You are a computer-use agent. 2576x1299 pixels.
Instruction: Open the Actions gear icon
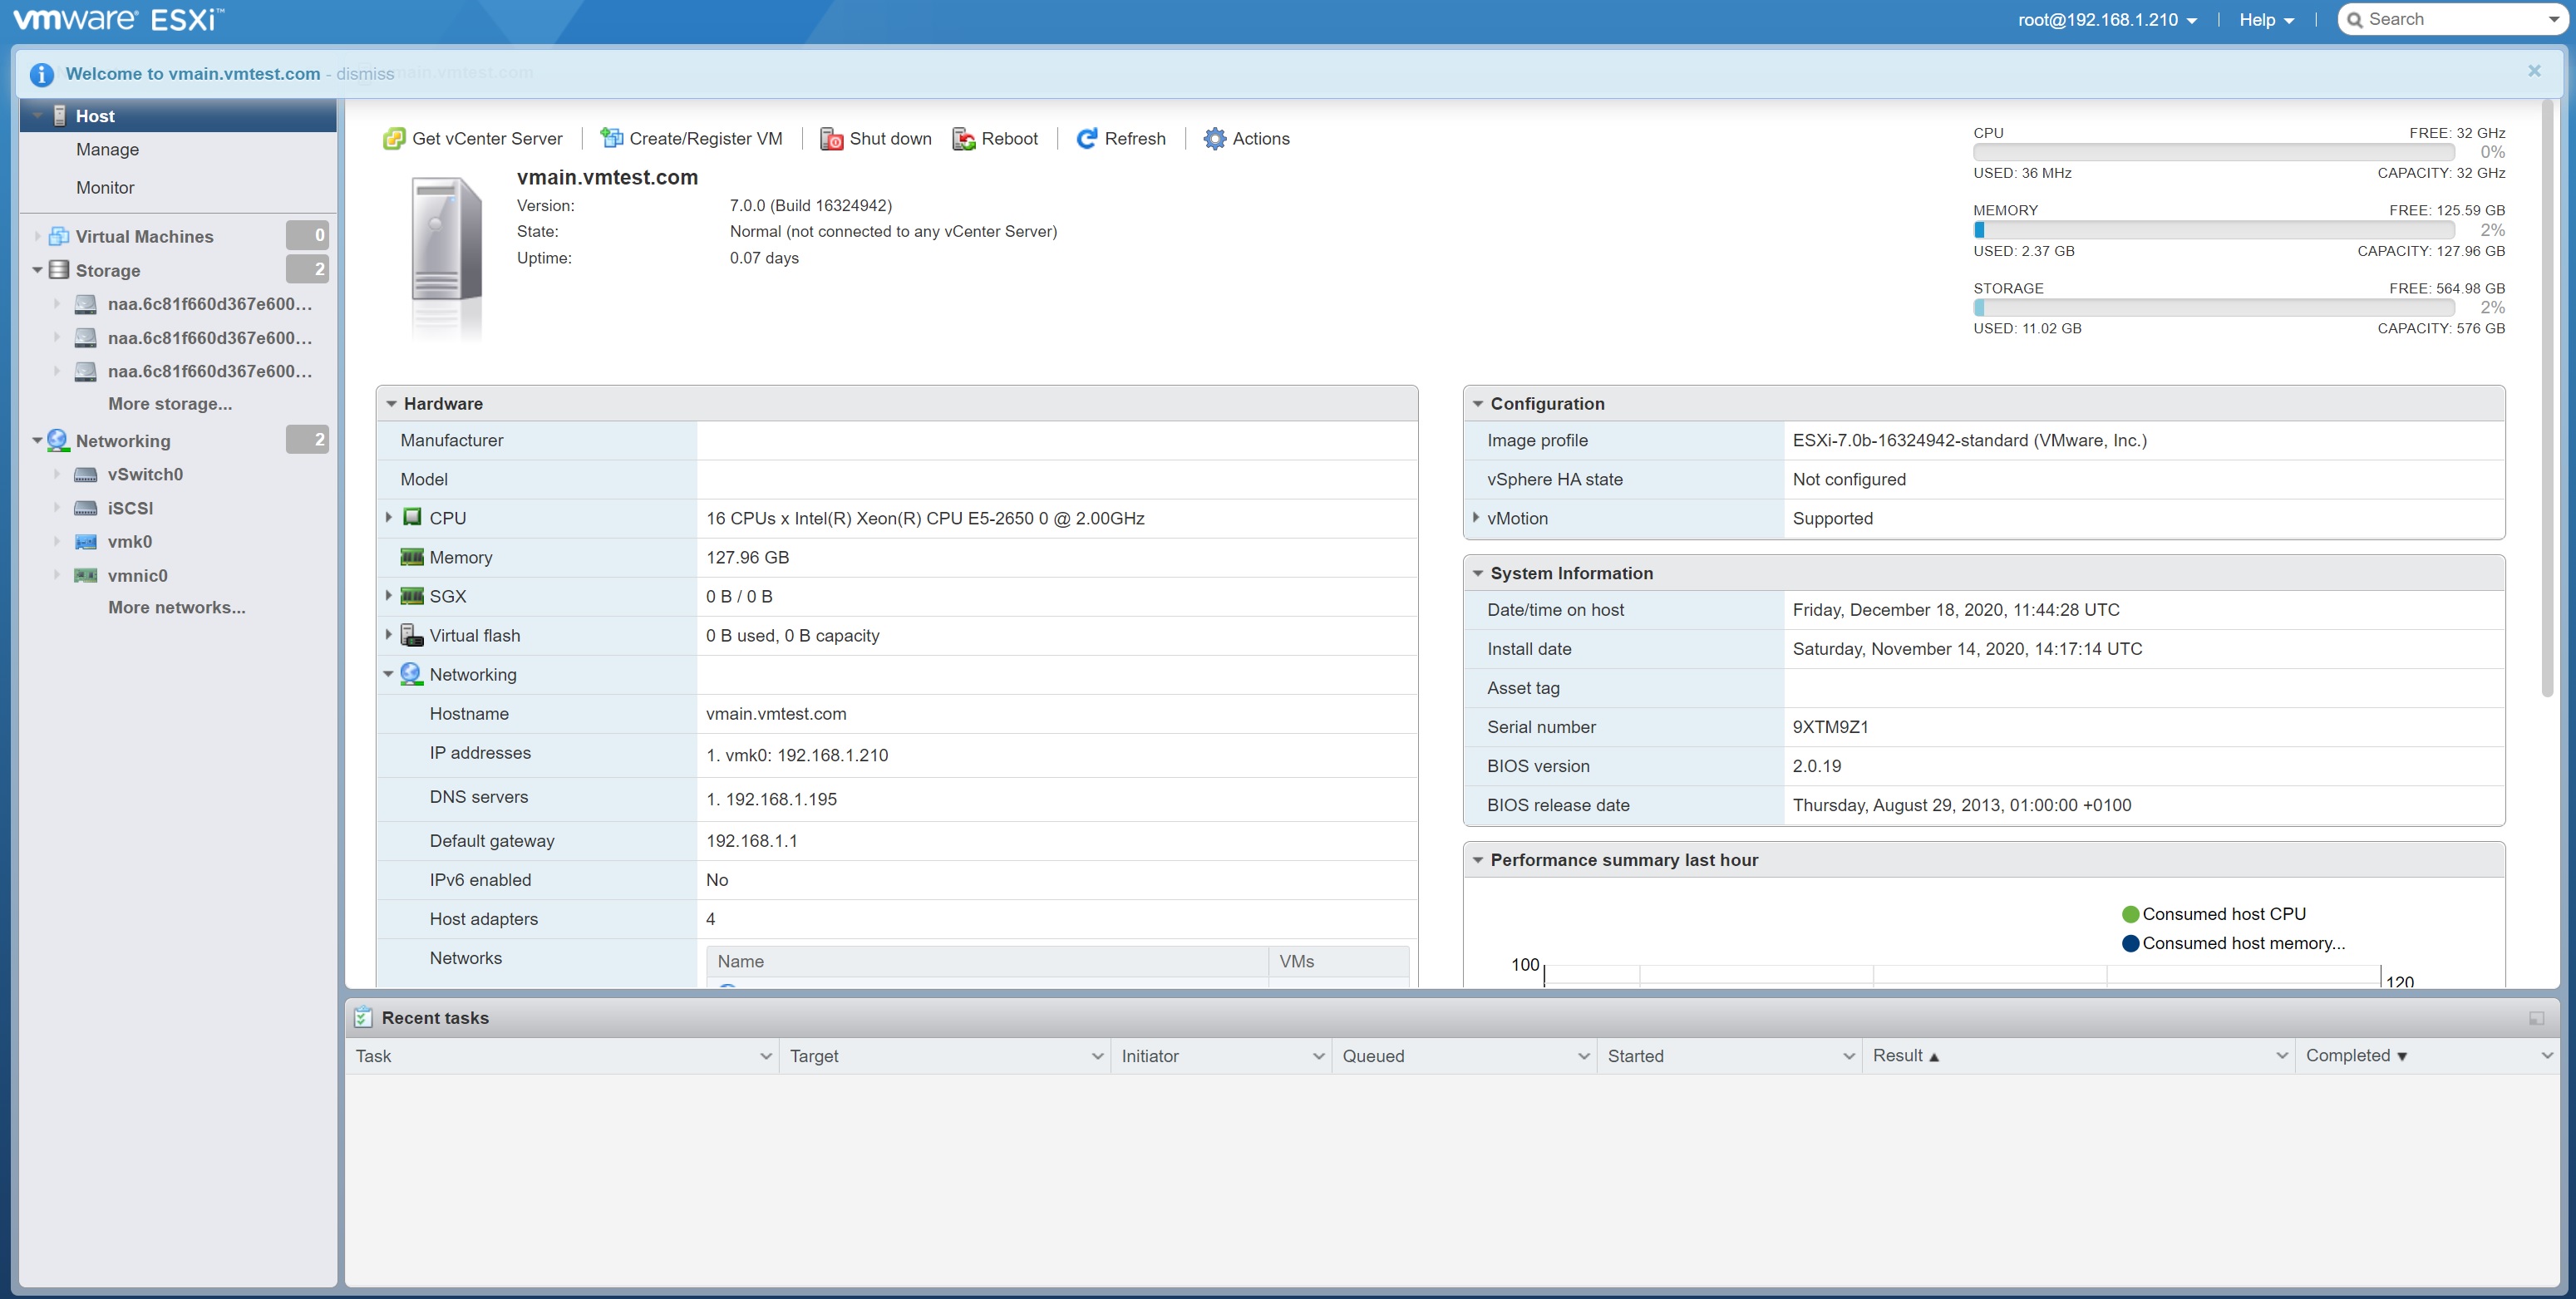pyautogui.click(x=1214, y=139)
